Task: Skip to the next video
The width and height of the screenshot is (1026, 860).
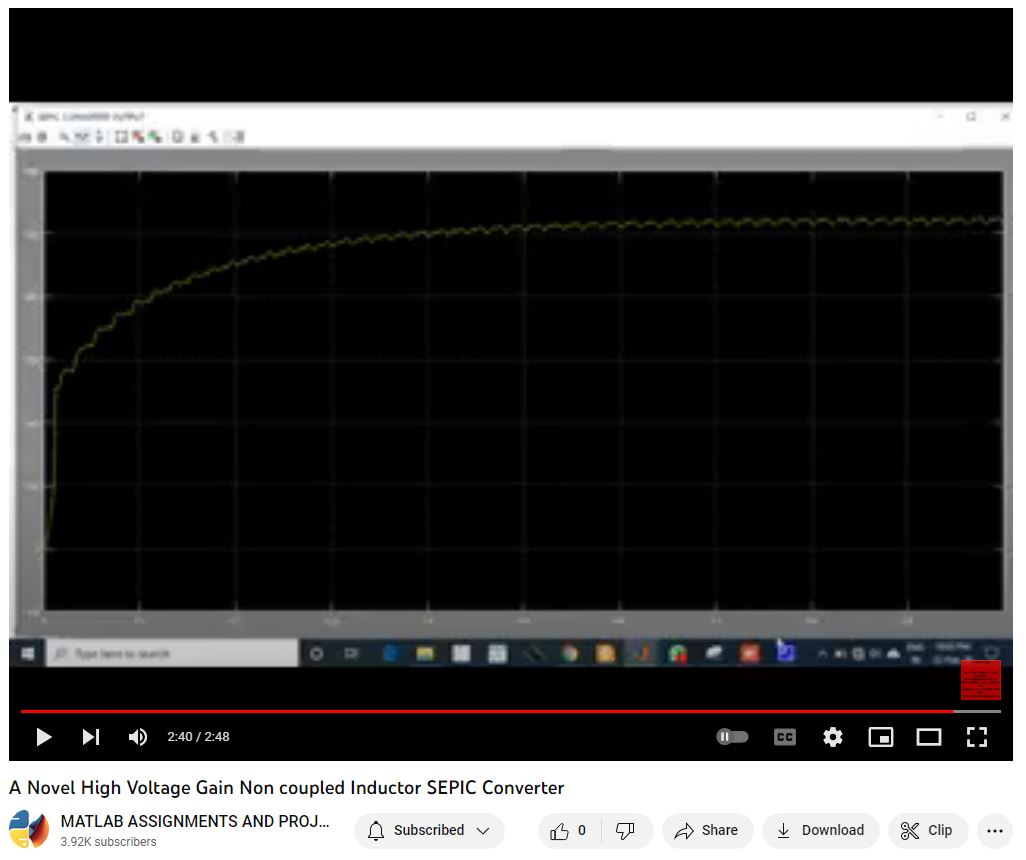Action: 91,737
